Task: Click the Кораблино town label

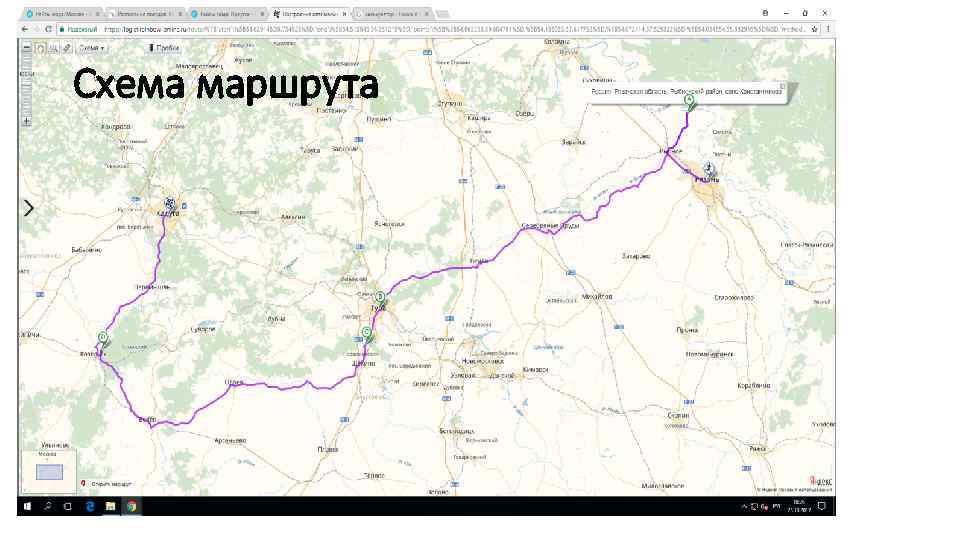Action: (x=754, y=386)
